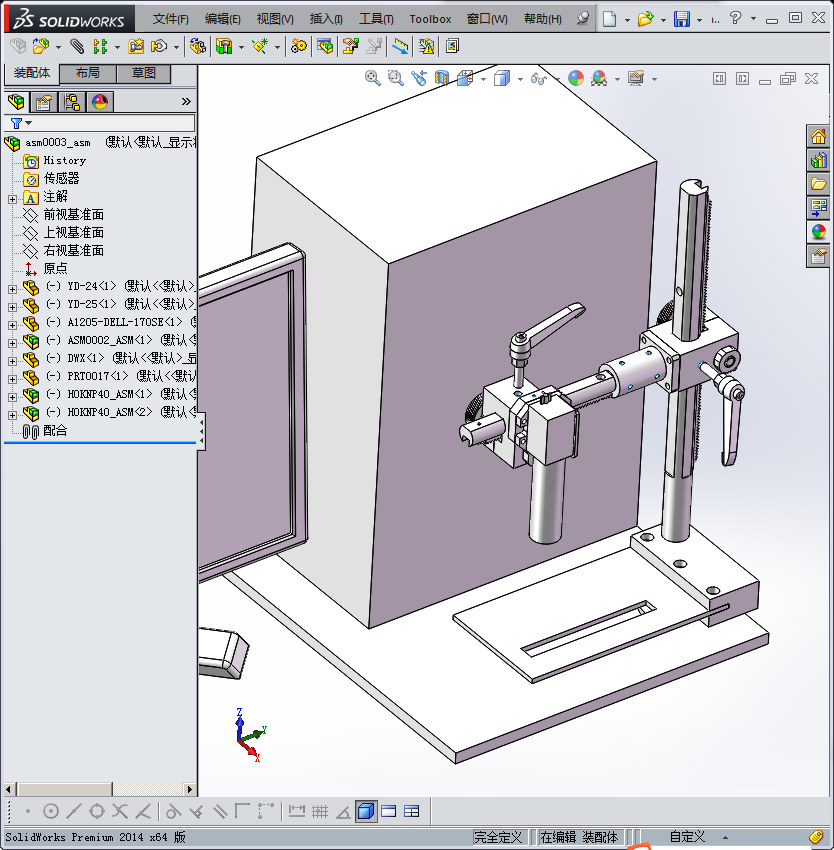Open the Save toolbar button
The image size is (834, 850).
tap(681, 19)
